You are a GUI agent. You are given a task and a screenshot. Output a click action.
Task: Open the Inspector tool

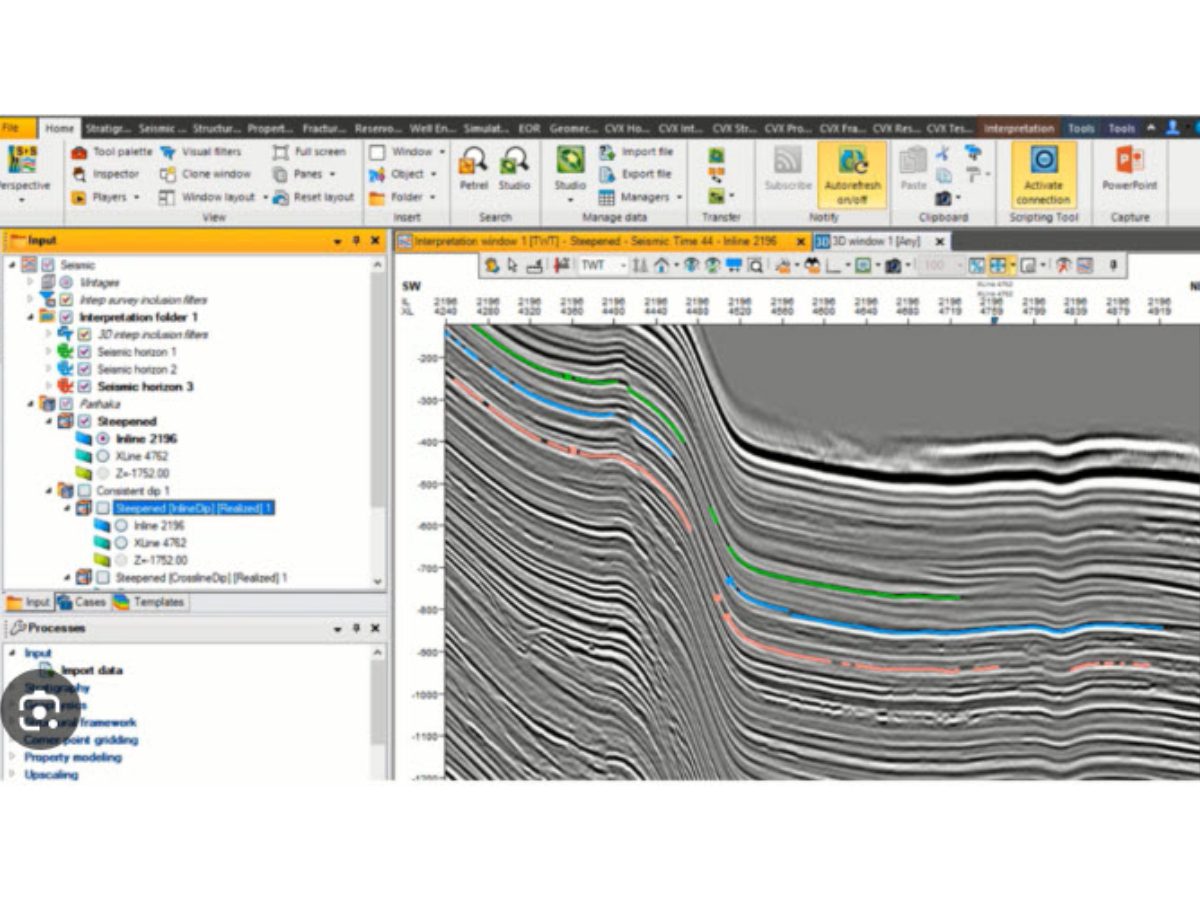pyautogui.click(x=105, y=174)
